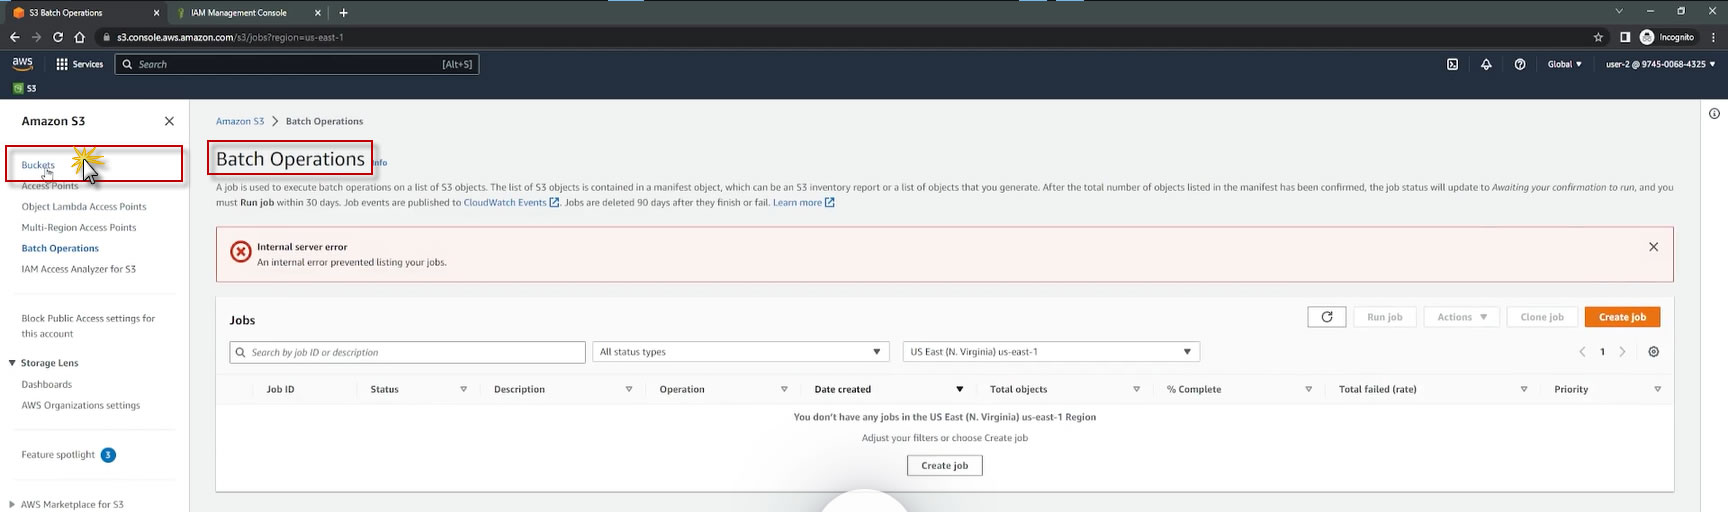Open the US East region dropdown
1728x512 pixels.
coord(1050,352)
